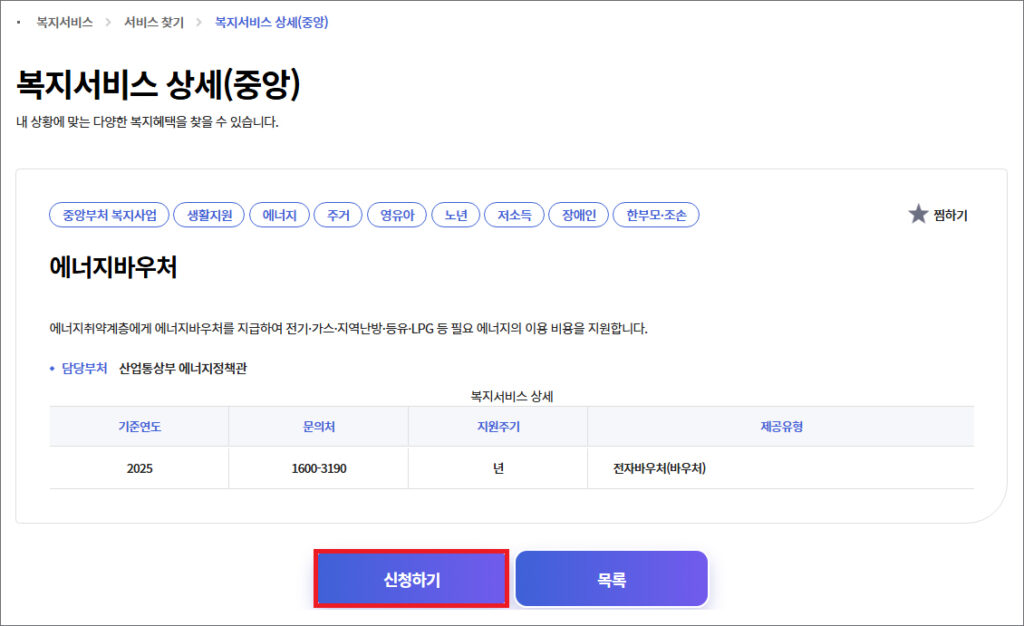Pick the 저소득 tag

(x=514, y=215)
